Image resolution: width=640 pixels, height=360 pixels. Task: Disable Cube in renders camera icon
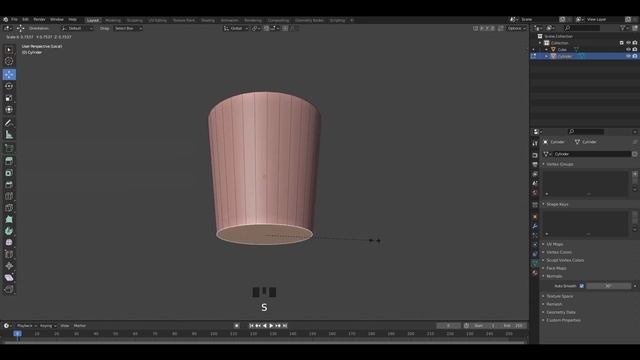[x=635, y=49]
